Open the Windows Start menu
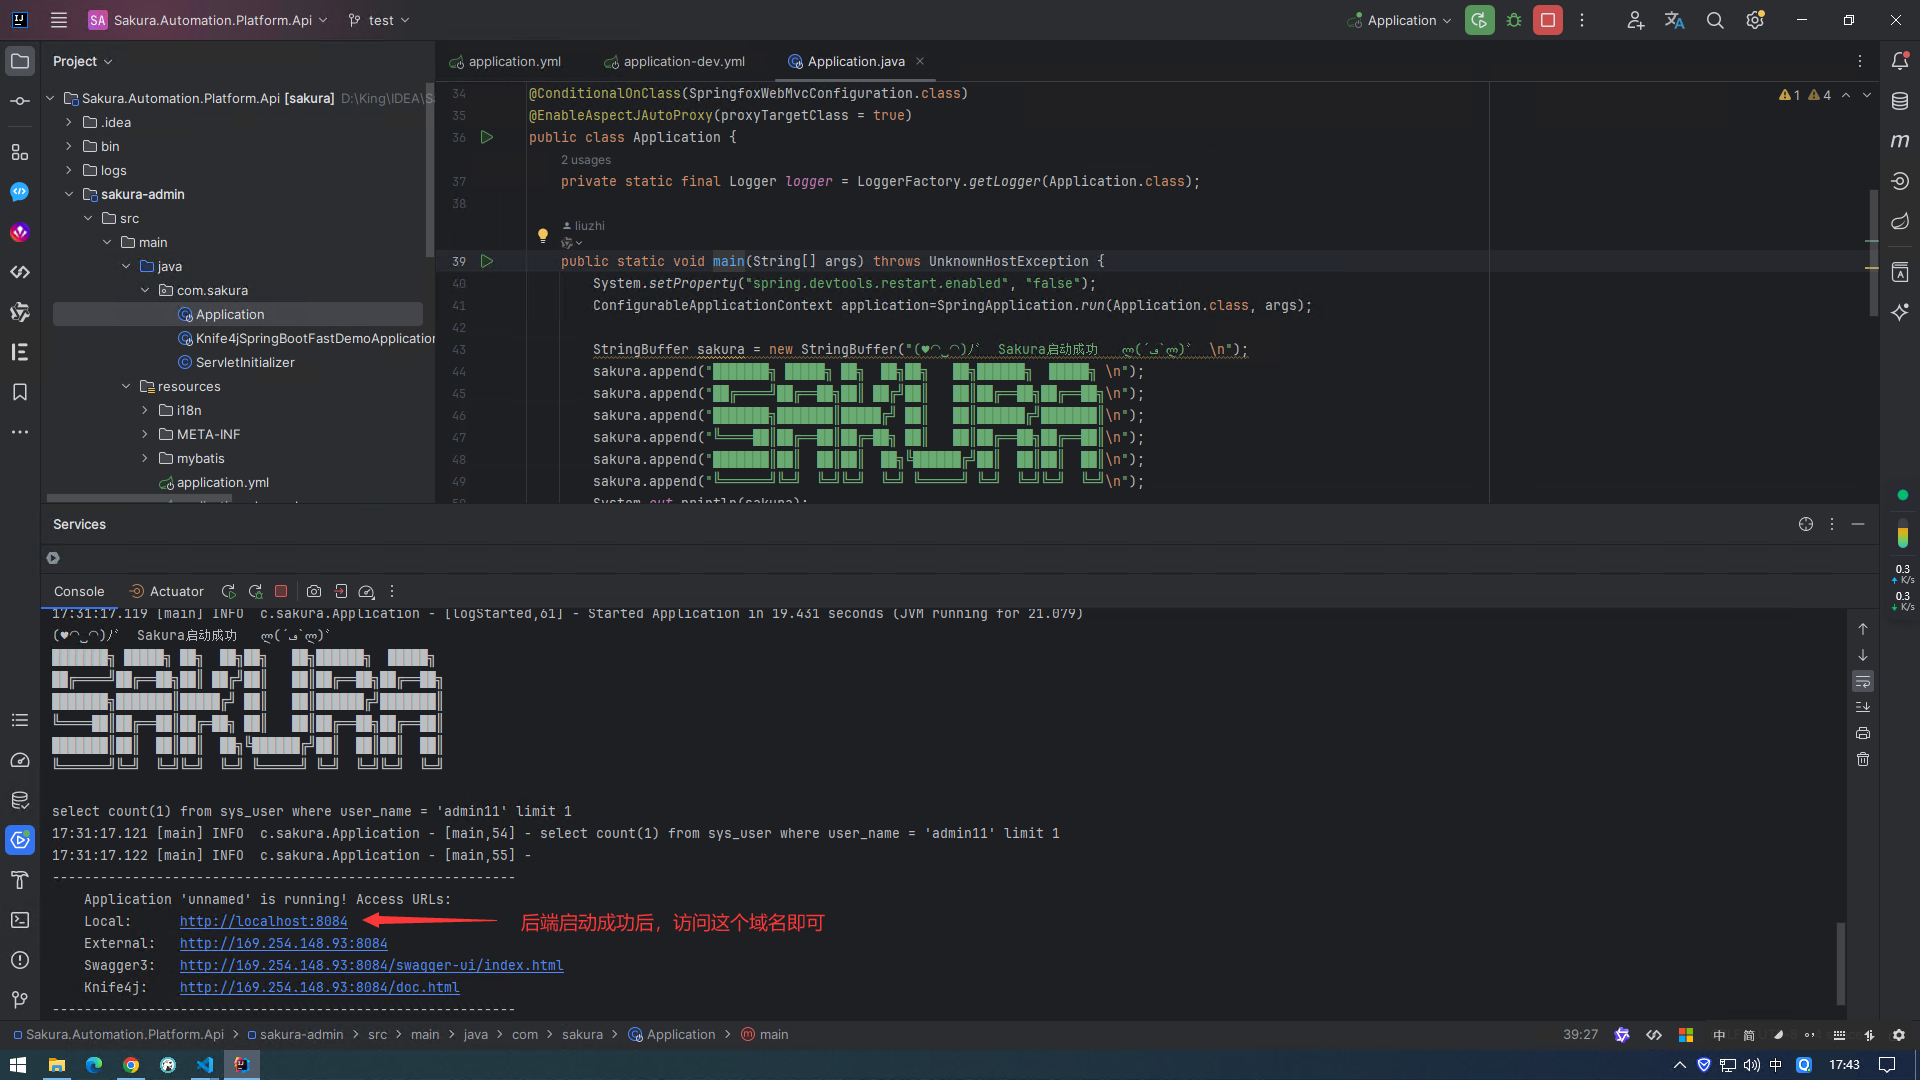1920x1080 pixels. click(x=18, y=1065)
